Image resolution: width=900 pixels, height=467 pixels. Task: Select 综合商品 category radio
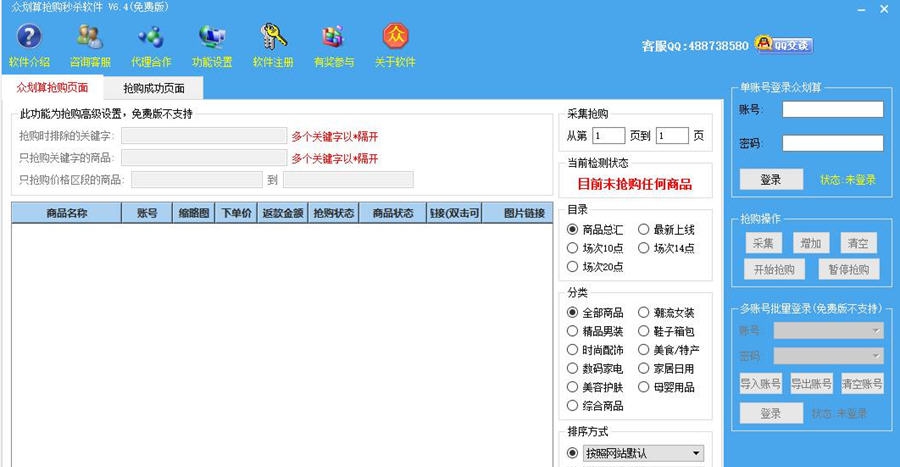click(572, 406)
